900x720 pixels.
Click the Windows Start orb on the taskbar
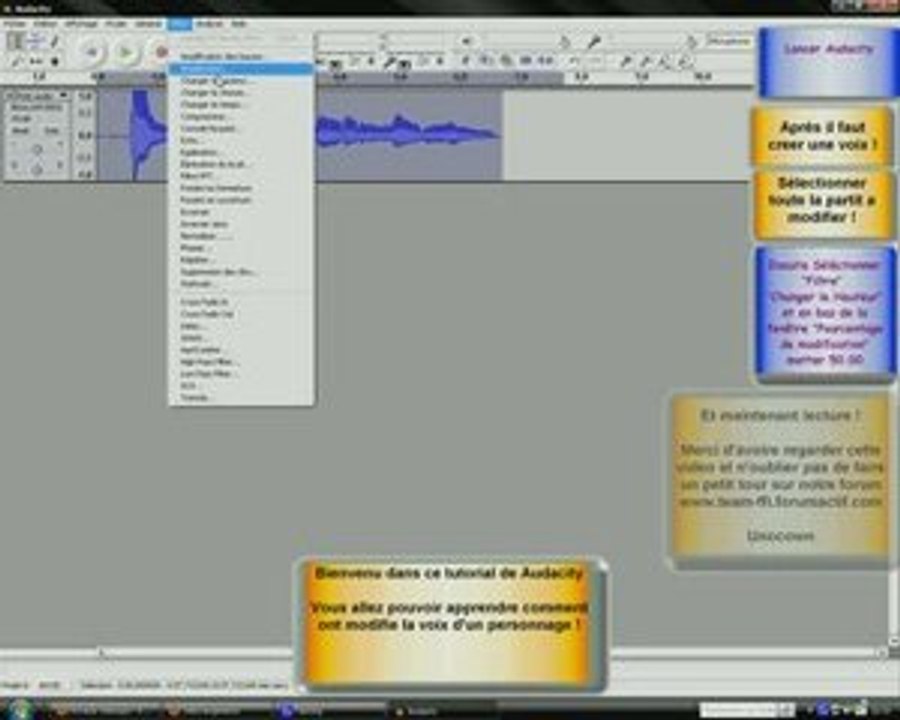[x=20, y=709]
